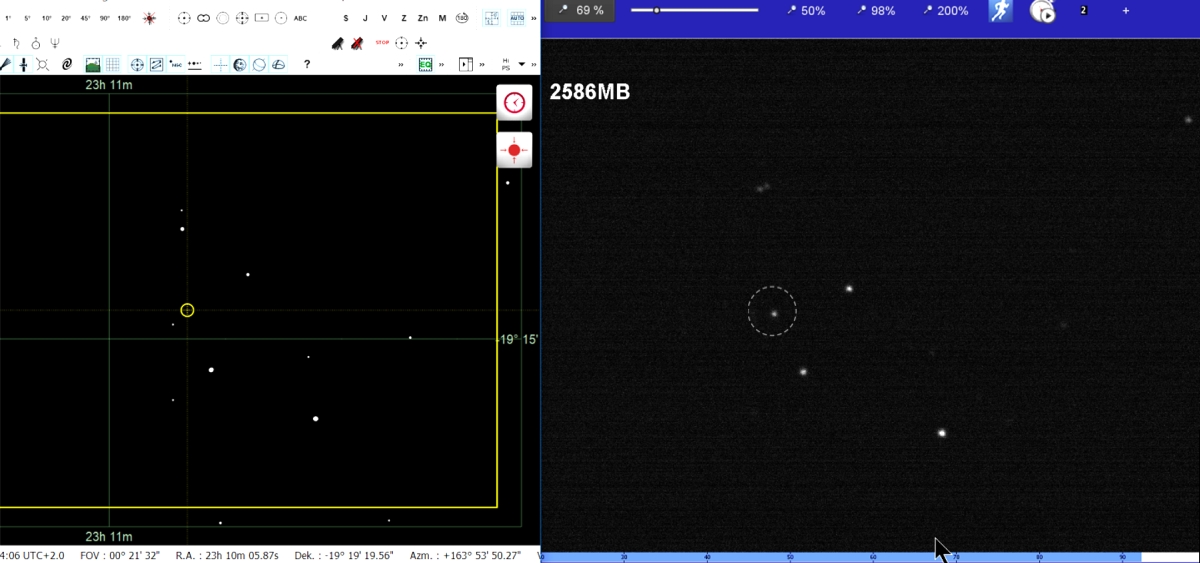This screenshot has width=1200, height=563.
Task: Adjust the zoom slider in top bar
Action: point(656,10)
